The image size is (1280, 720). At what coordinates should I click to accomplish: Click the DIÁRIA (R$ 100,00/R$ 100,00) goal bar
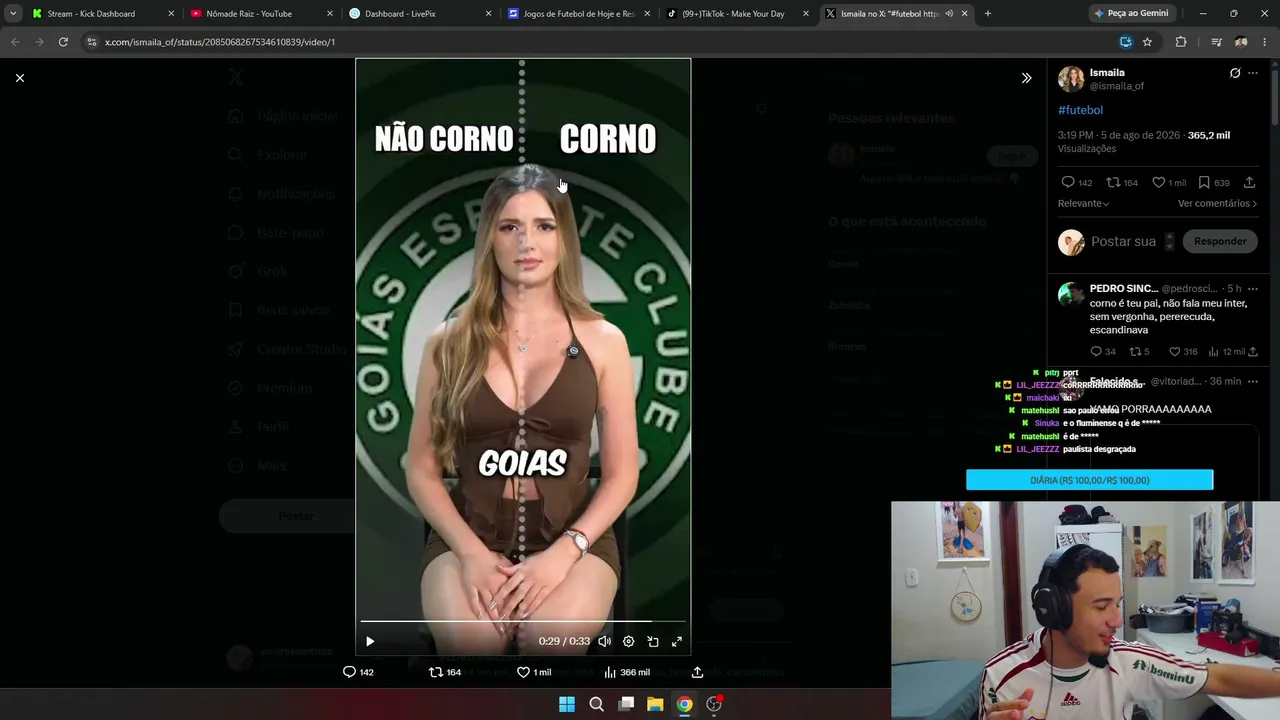pos(1089,480)
